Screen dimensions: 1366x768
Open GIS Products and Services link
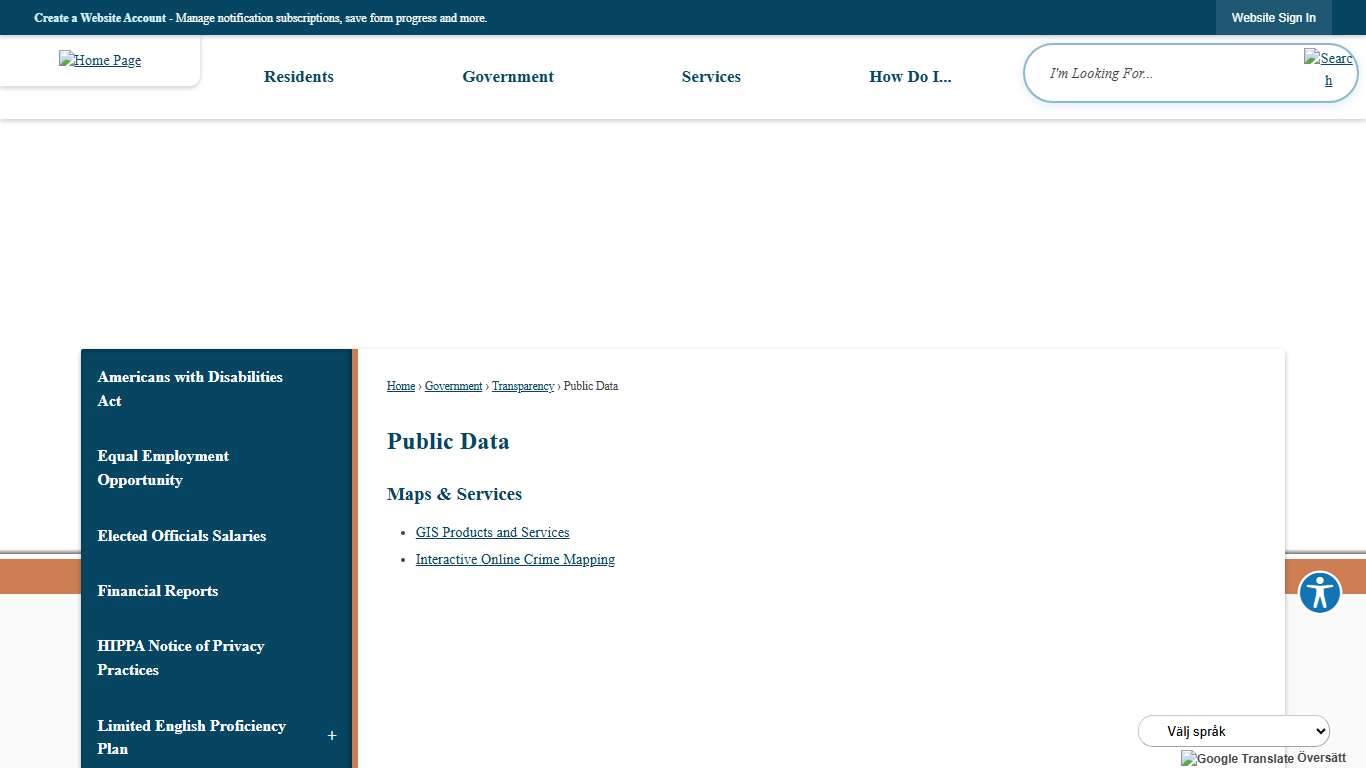click(492, 533)
